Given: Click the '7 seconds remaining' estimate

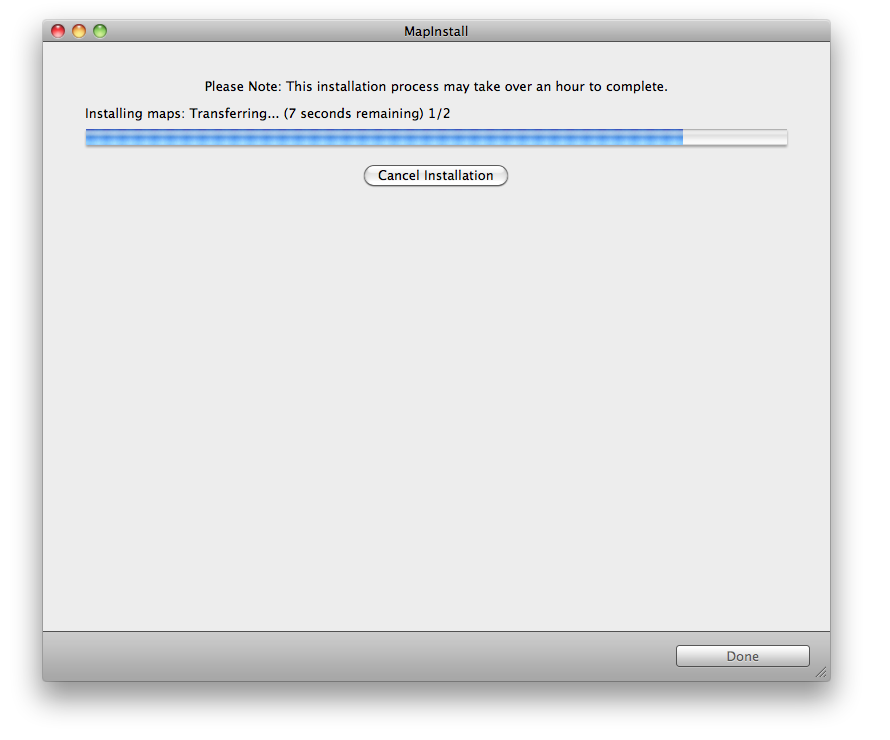Looking at the screenshot, I should 352,114.
